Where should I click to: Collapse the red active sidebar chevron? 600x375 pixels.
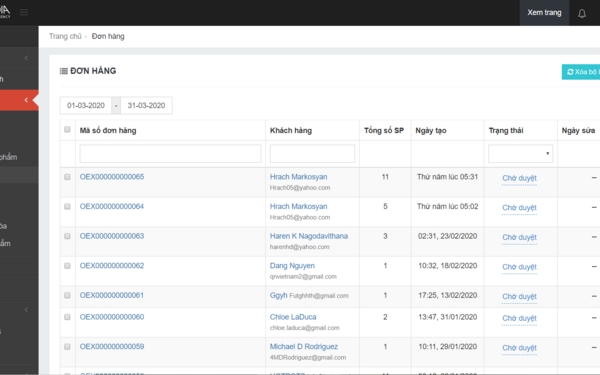(x=26, y=100)
